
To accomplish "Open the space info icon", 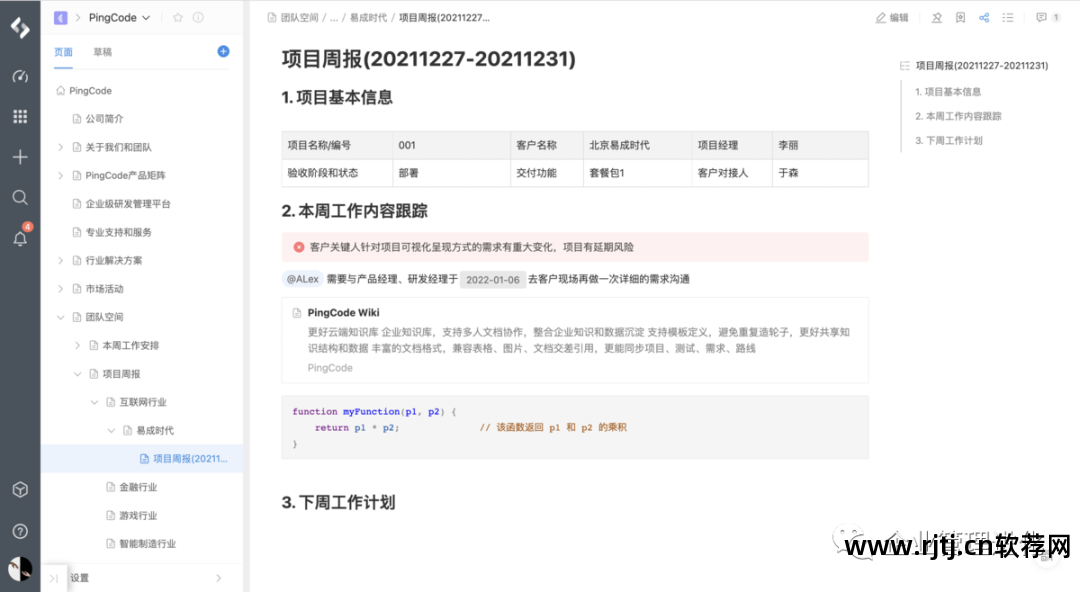I will (x=198, y=18).
